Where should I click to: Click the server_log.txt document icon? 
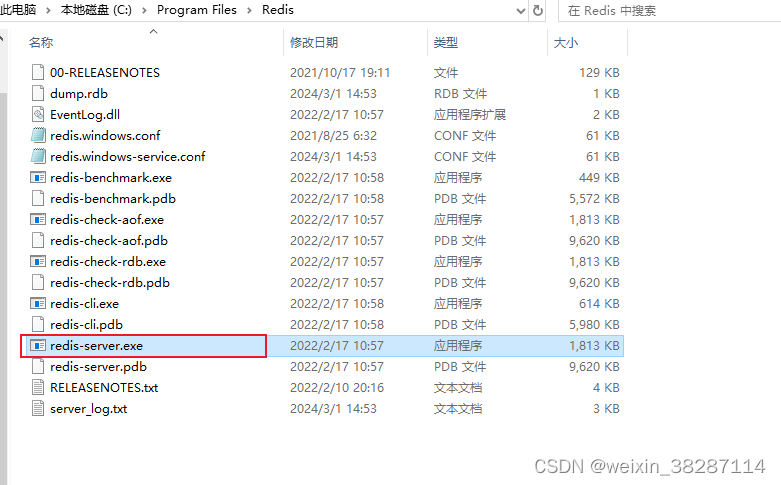click(x=38, y=408)
